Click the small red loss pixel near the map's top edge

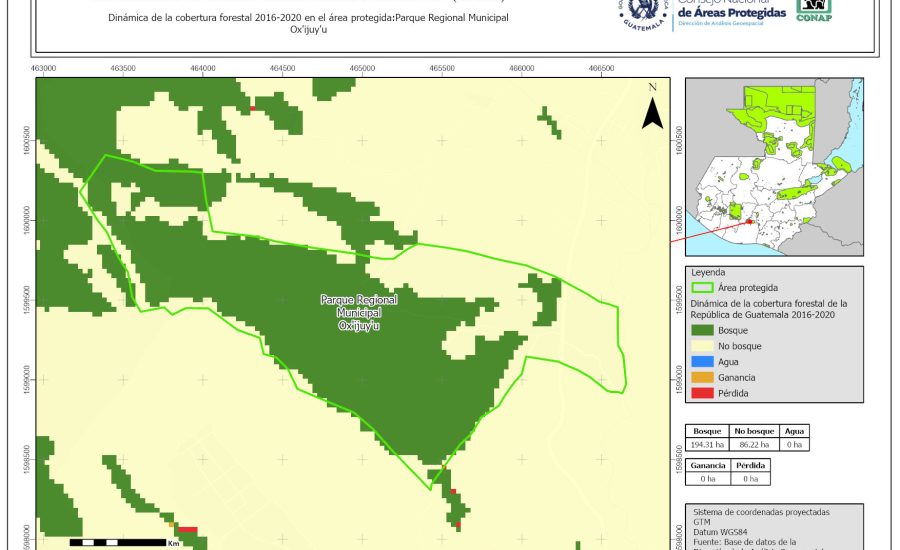coord(254,108)
